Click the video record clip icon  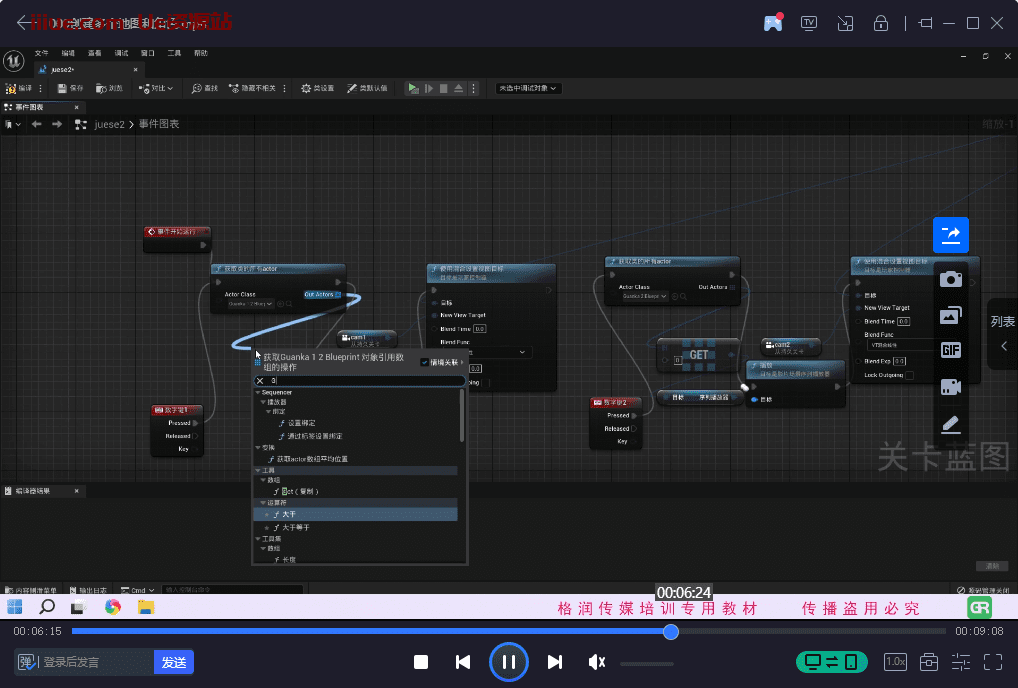click(950, 387)
